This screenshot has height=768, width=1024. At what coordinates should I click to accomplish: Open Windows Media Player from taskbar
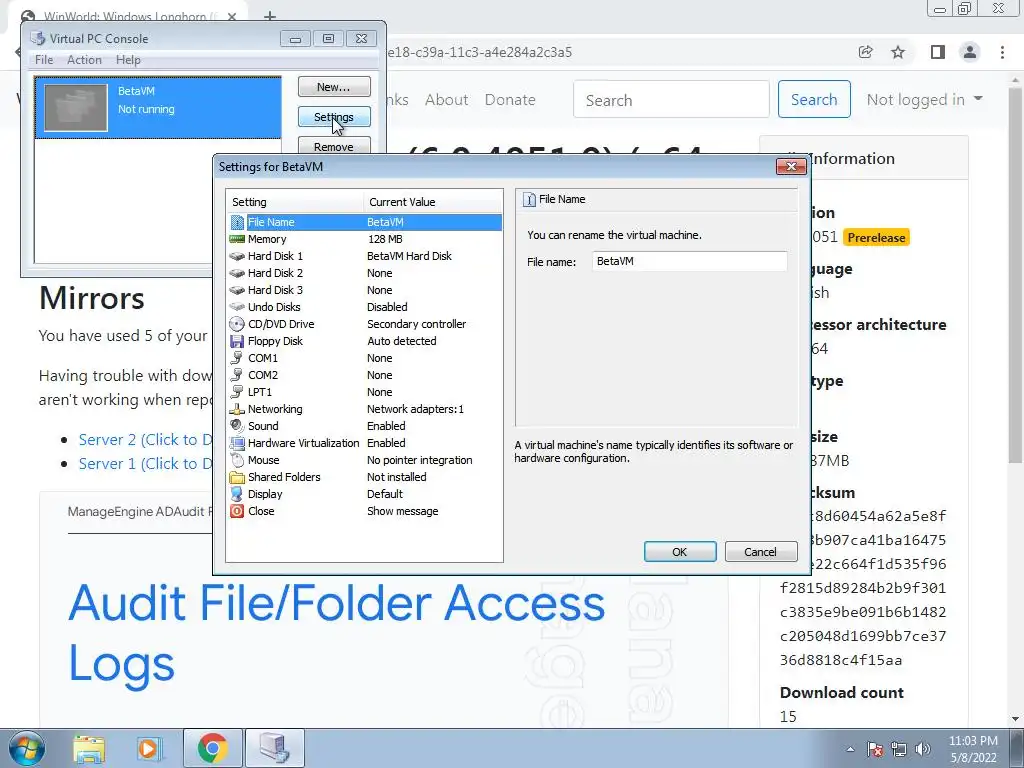pos(149,748)
